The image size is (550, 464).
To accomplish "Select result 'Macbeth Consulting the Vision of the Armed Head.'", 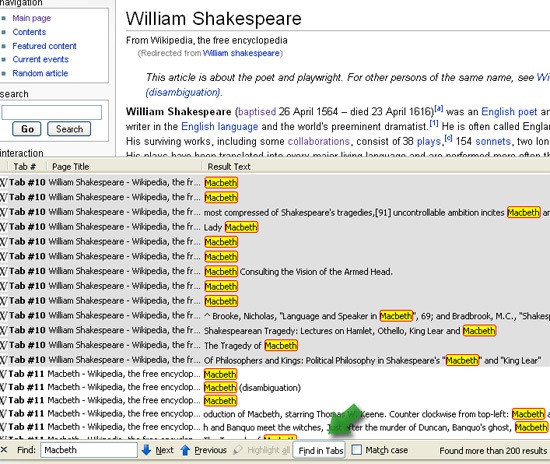I will 275,271.
